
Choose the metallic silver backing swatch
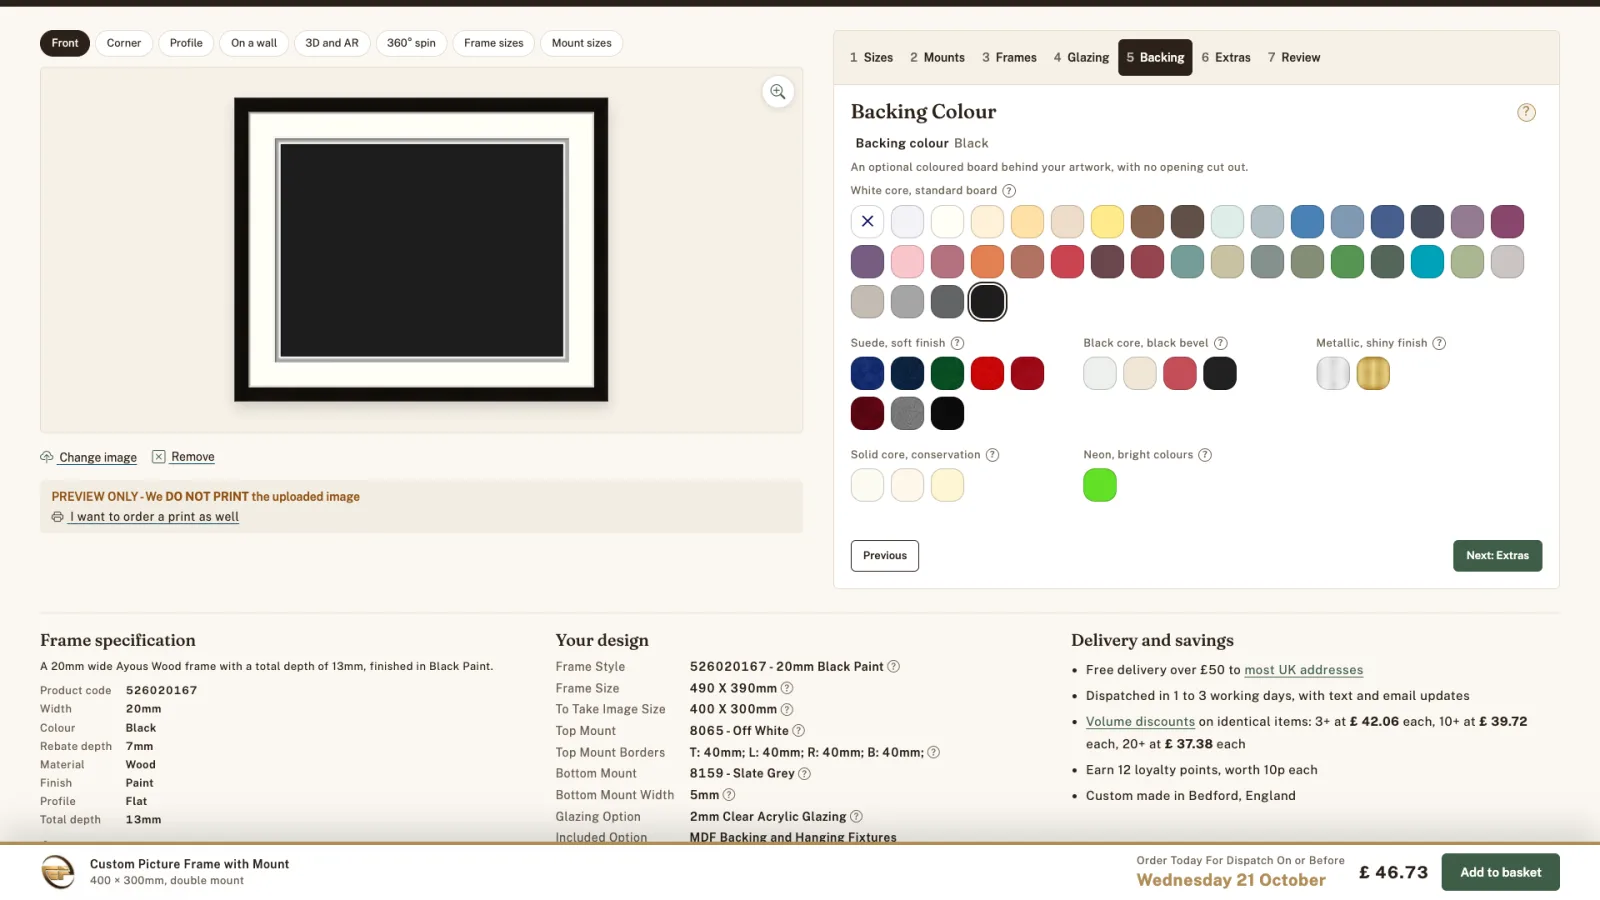1333,373
